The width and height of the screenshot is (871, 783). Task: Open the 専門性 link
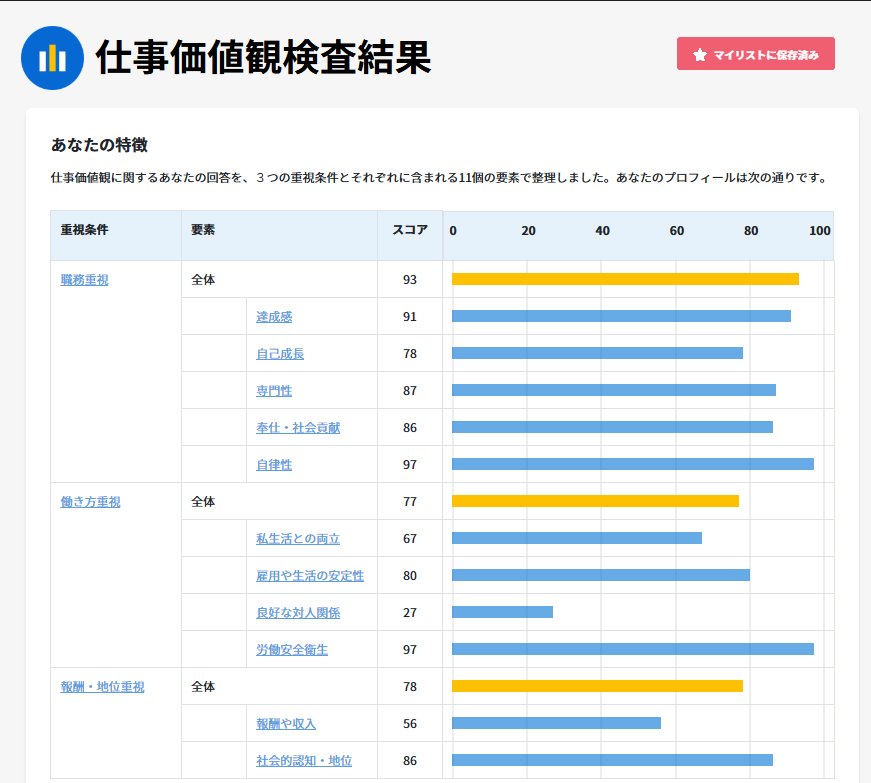pos(274,390)
